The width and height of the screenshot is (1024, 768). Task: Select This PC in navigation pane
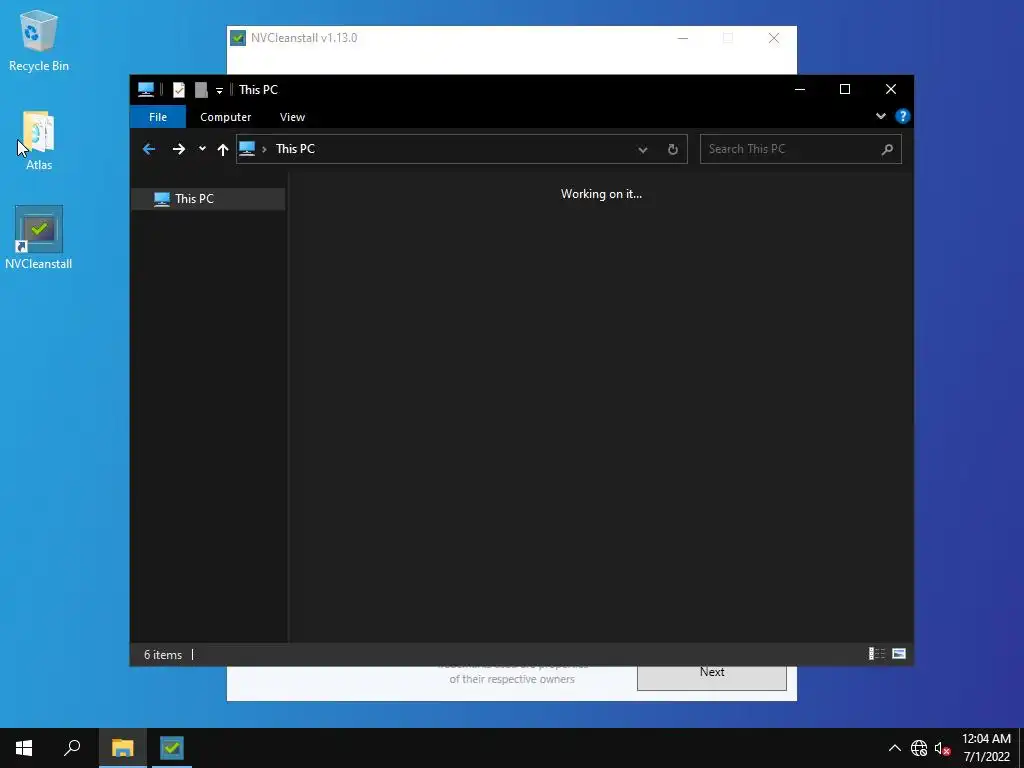(x=208, y=199)
